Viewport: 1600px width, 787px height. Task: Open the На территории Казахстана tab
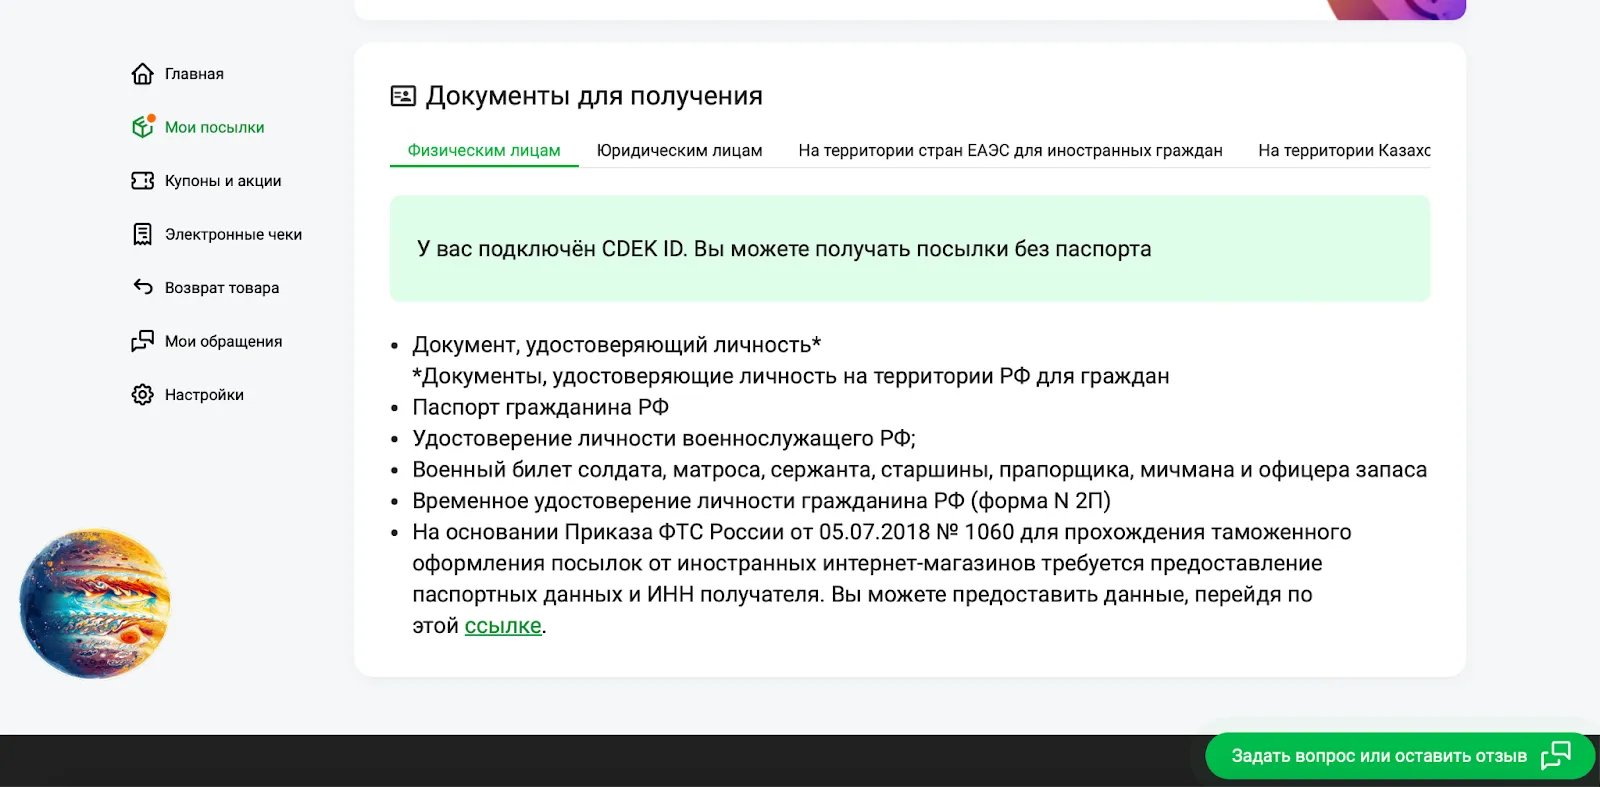tap(1343, 150)
